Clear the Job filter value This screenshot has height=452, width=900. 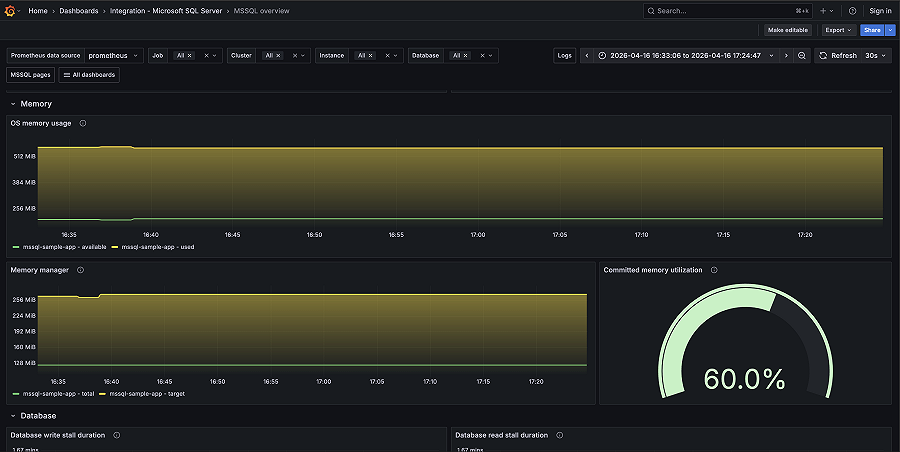(207, 56)
